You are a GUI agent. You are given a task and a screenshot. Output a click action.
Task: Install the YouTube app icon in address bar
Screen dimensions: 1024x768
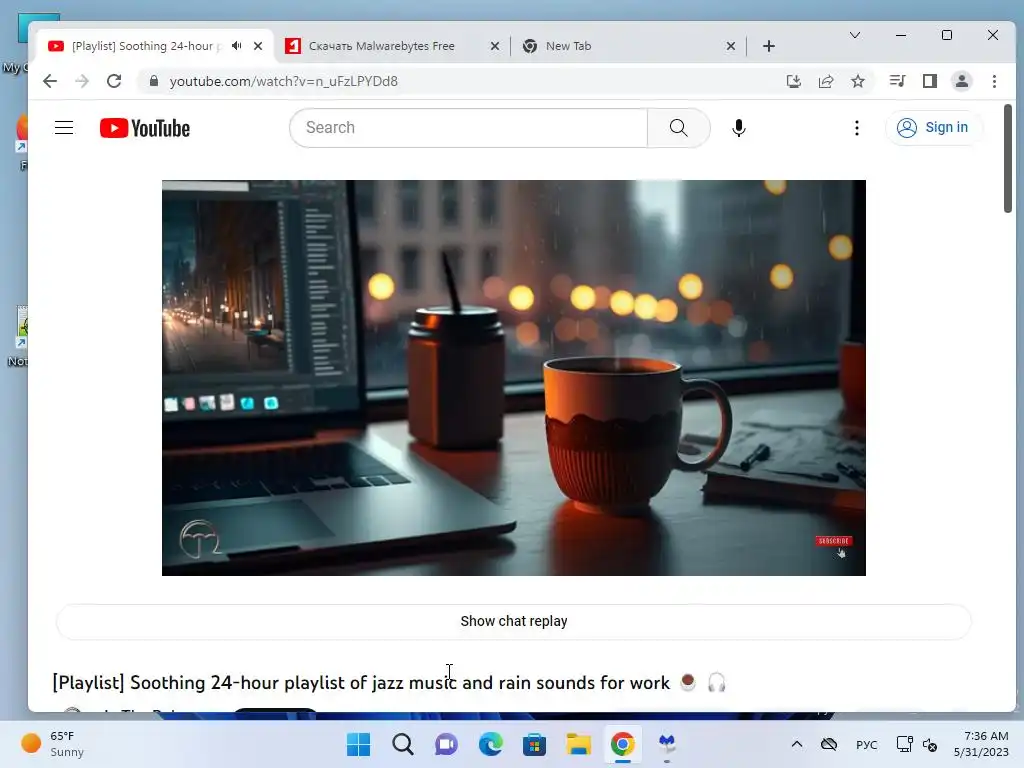point(793,81)
